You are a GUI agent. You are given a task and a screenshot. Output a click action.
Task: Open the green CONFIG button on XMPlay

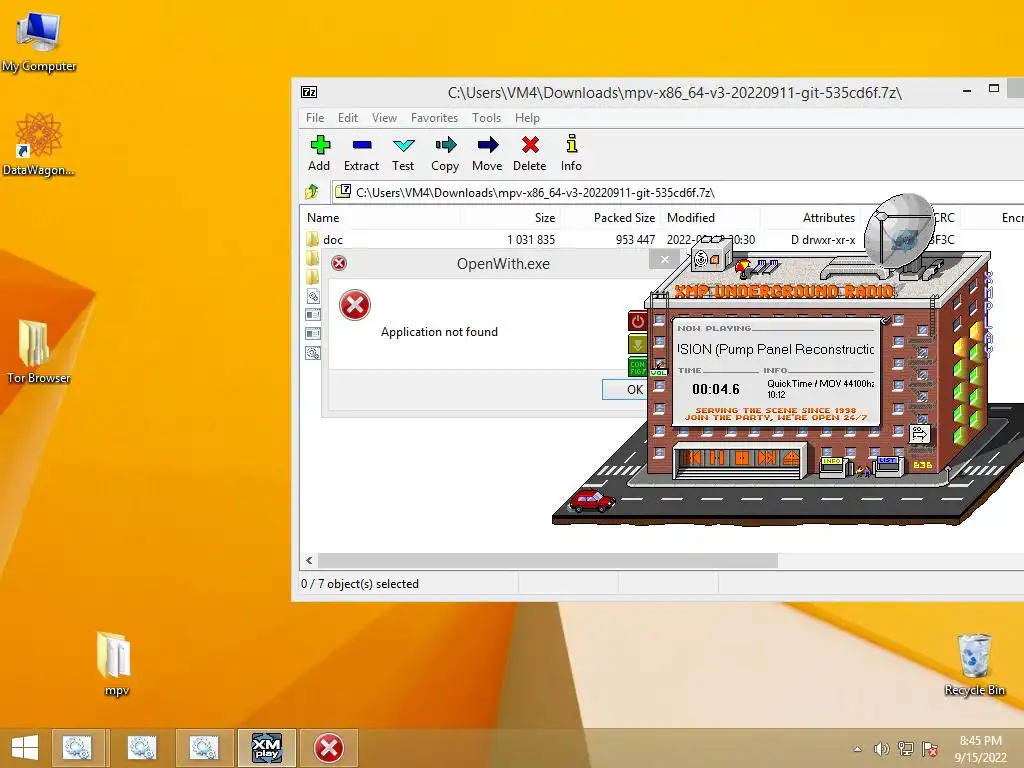point(637,366)
